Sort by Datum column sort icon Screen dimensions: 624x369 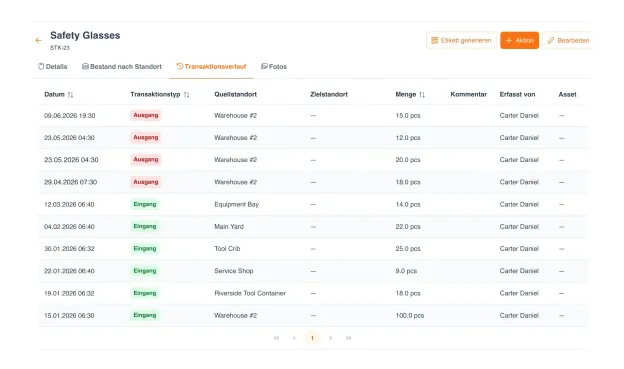(x=70, y=95)
